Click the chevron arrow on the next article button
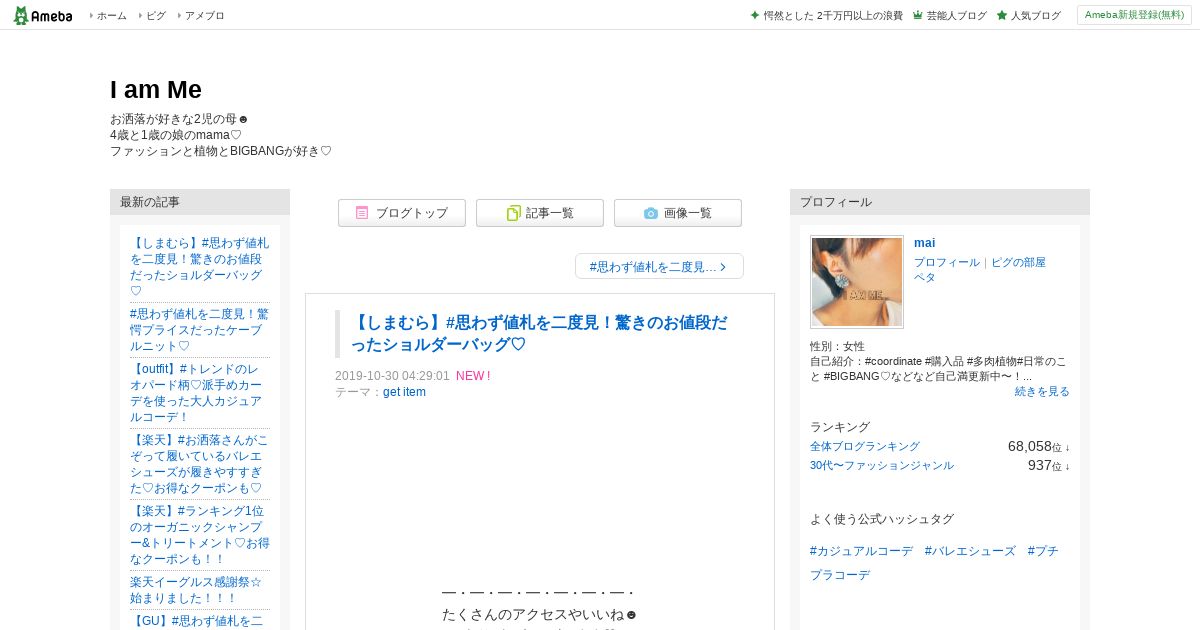The height and width of the screenshot is (630, 1200). pos(723,267)
